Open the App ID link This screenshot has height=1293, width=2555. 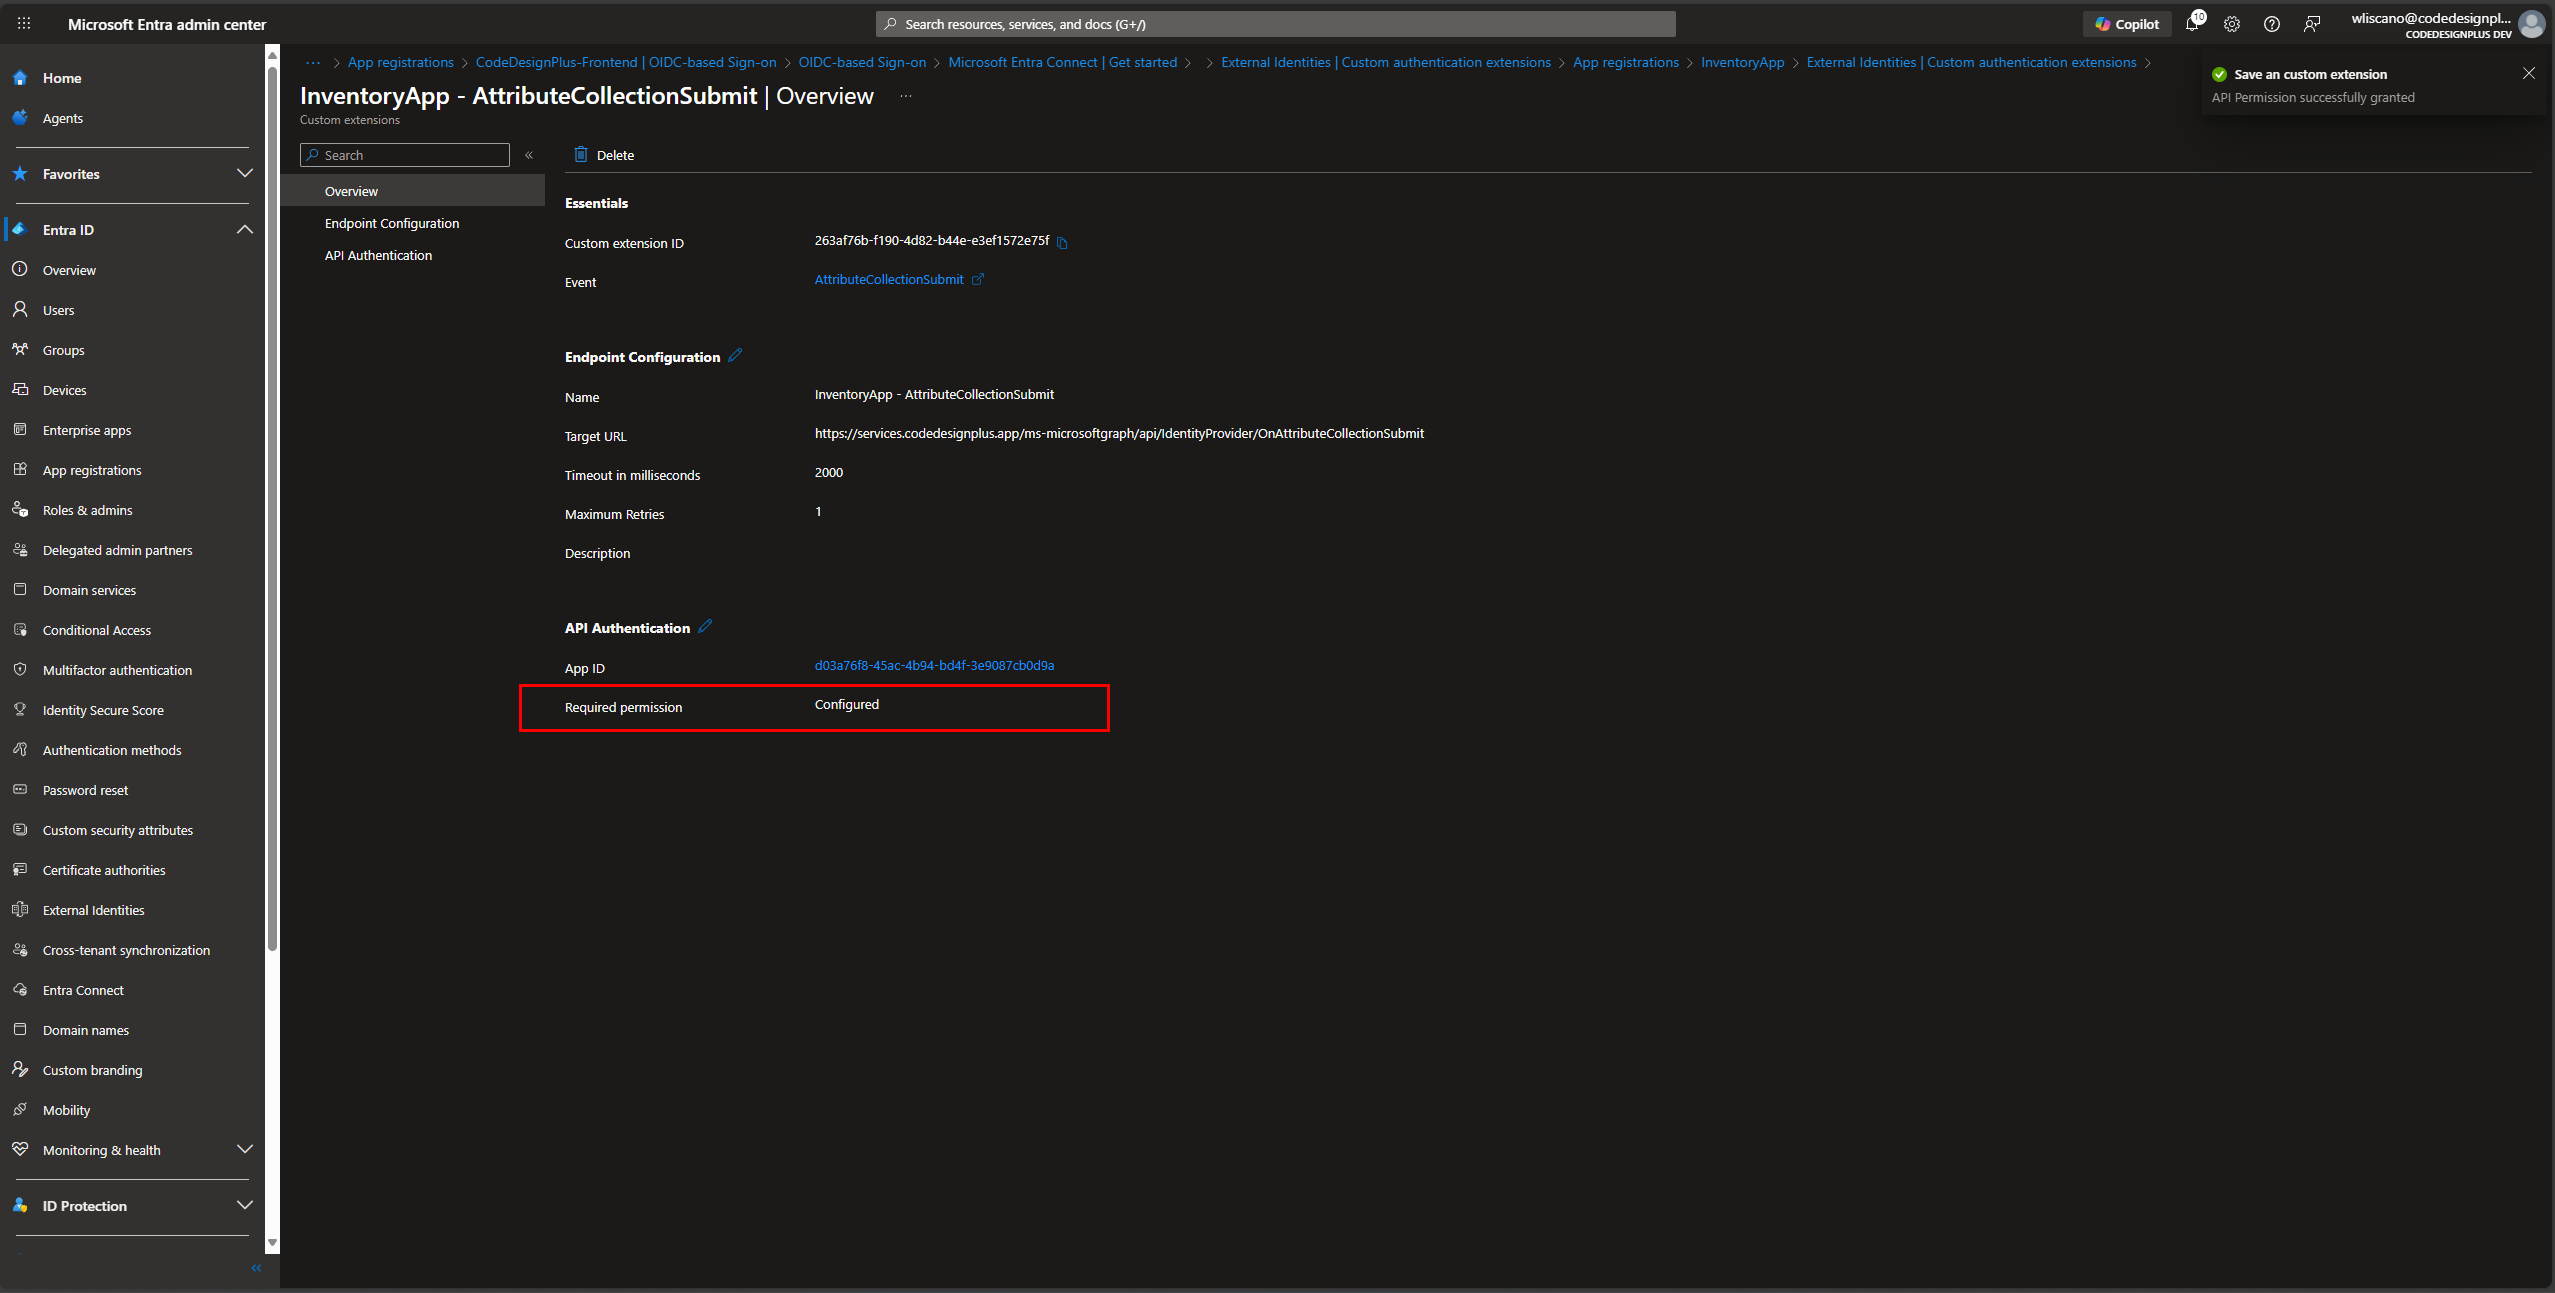coord(934,665)
